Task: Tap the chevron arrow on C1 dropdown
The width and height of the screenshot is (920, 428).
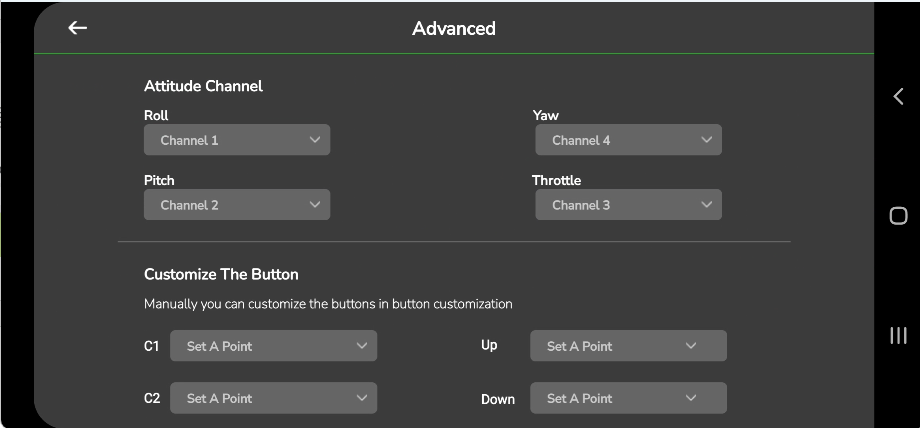Action: pyautogui.click(x=361, y=346)
